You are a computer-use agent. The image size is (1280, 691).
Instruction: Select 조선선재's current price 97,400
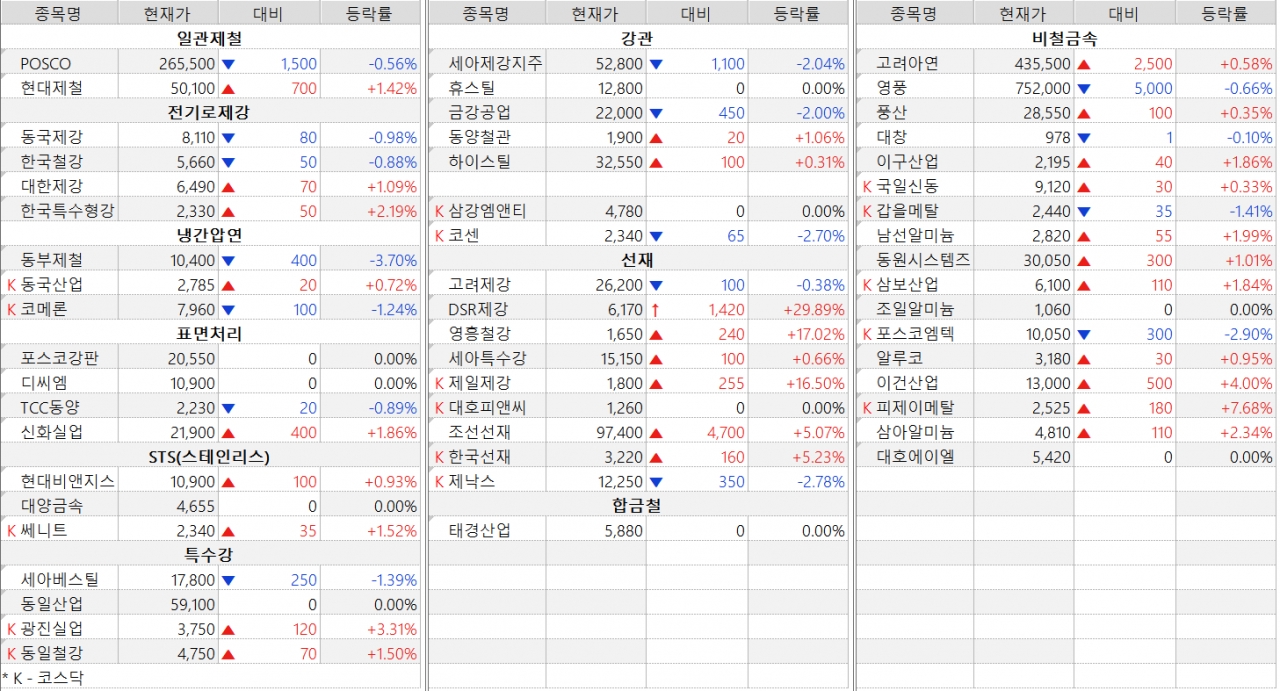619,433
